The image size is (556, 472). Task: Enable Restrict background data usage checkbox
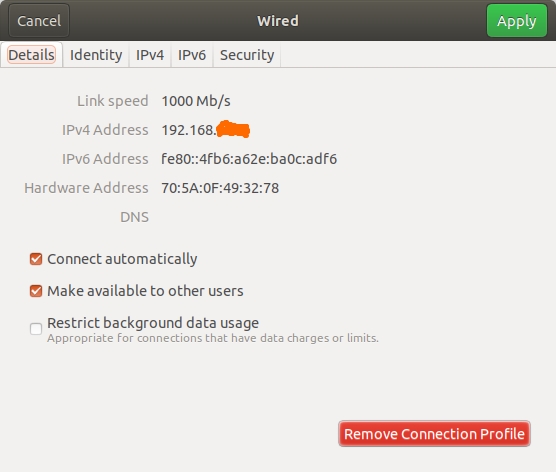point(36,329)
